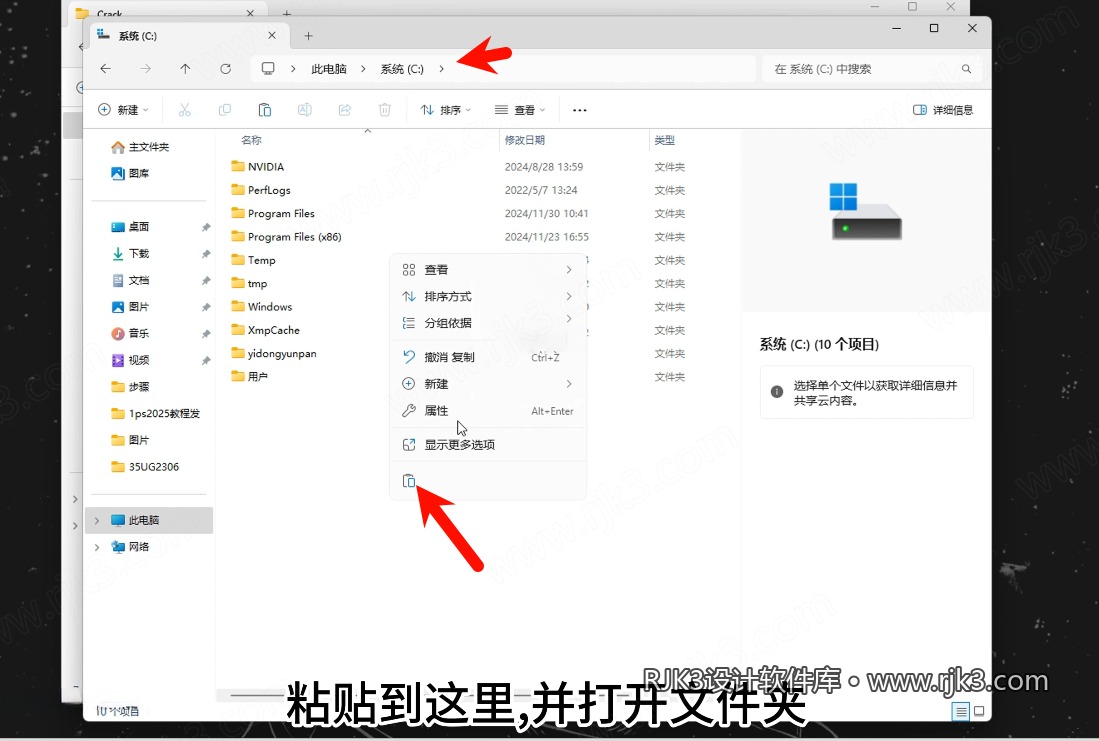Close the 系统 (C:) tab
The image size is (1099, 741).
pos(272,36)
